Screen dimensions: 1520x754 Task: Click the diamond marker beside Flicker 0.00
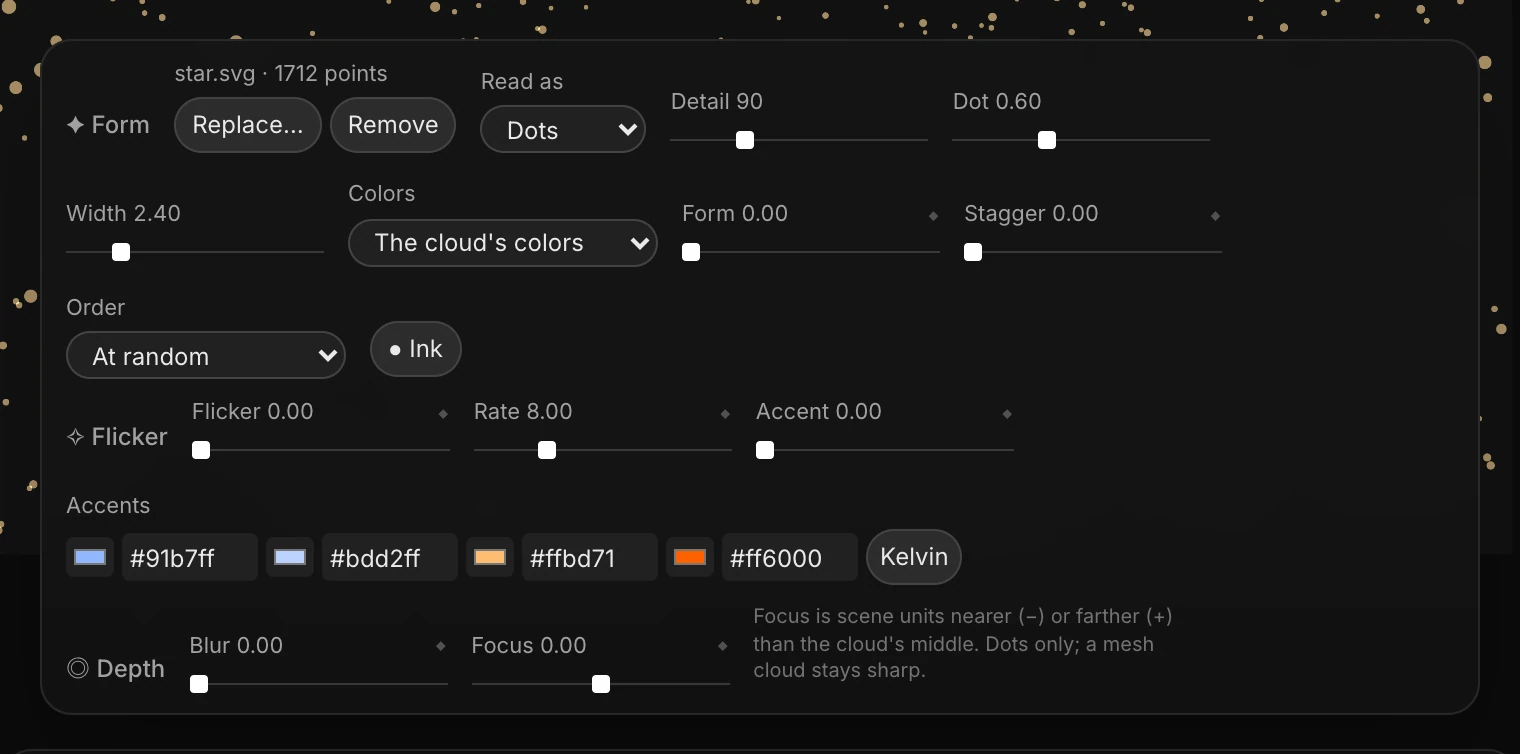pos(444,414)
